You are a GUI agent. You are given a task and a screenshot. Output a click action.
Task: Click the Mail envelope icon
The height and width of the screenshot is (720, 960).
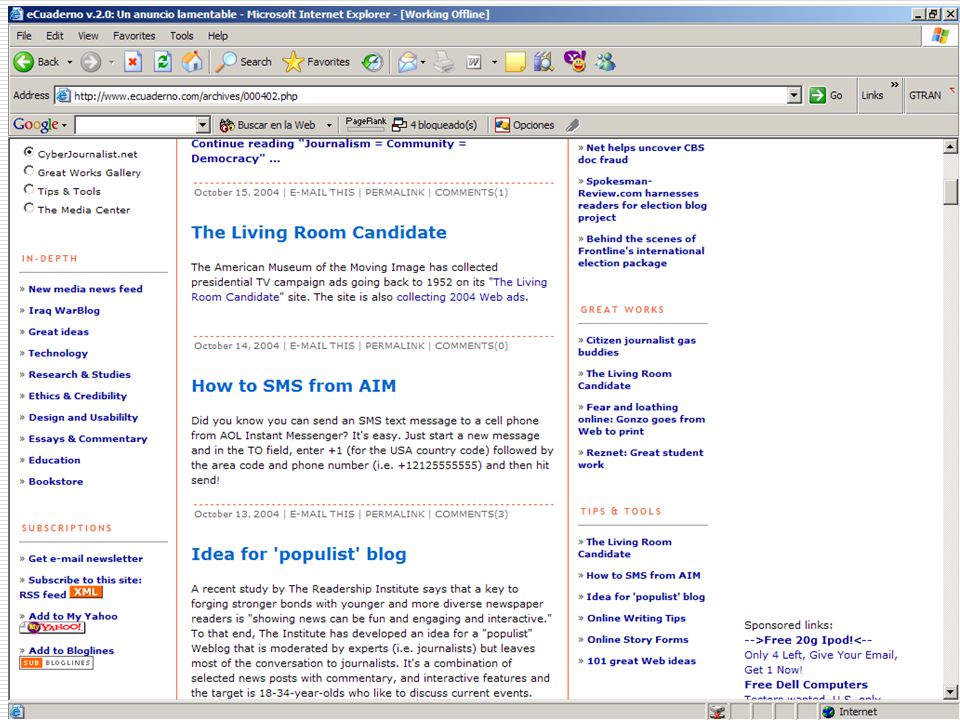[407, 62]
